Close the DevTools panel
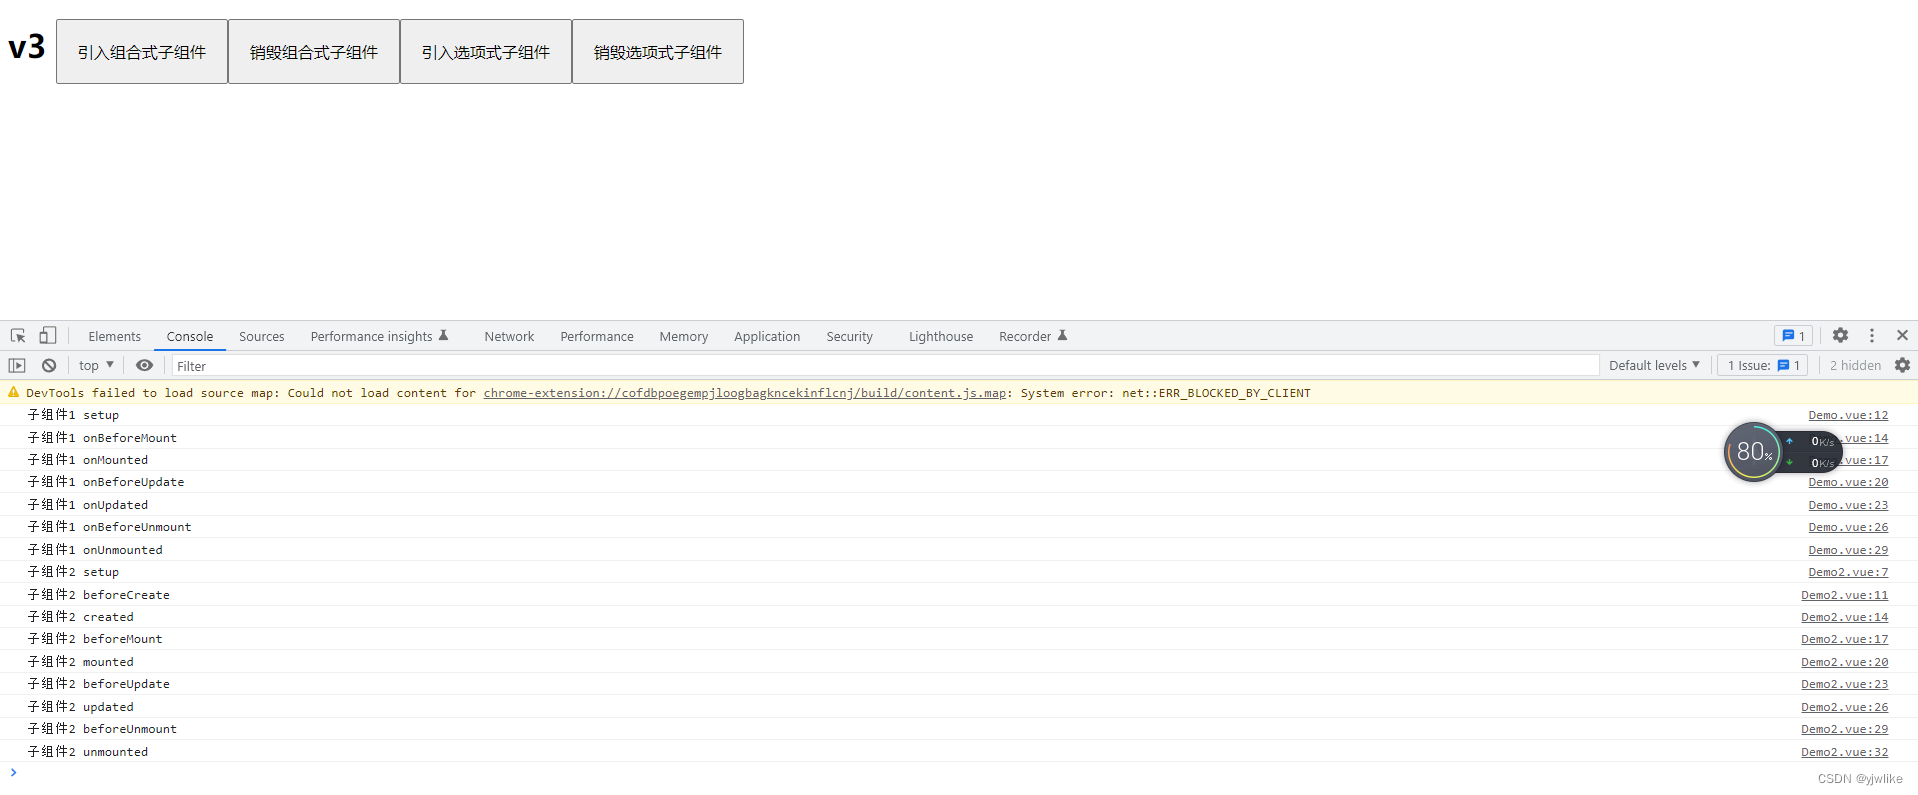This screenshot has height=795, width=1918. pos(1902,336)
